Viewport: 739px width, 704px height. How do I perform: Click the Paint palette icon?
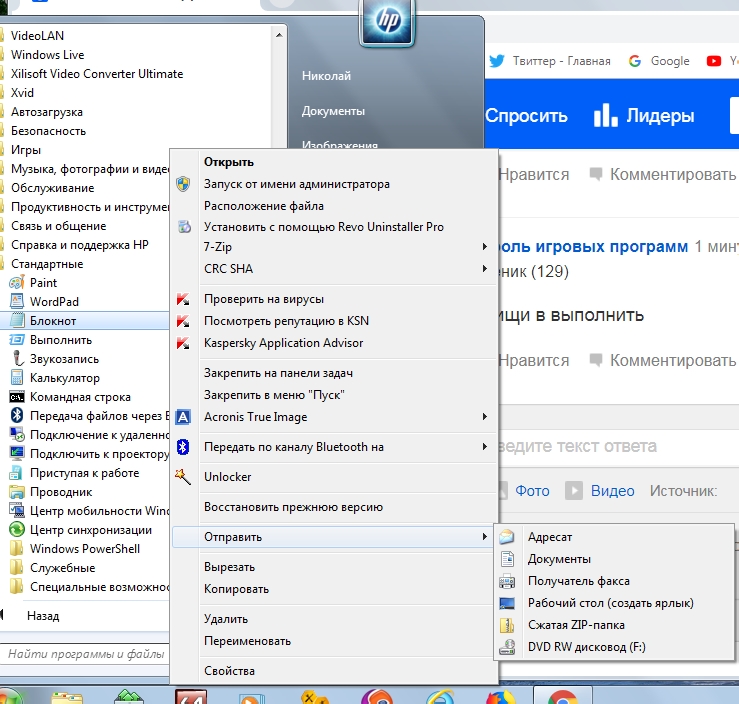[x=17, y=283]
